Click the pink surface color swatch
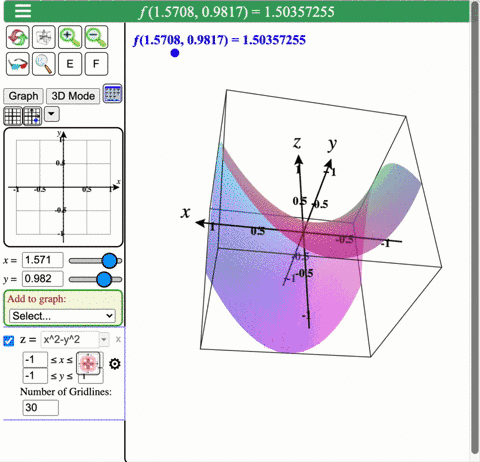This screenshot has height=462, width=480. (x=88, y=363)
